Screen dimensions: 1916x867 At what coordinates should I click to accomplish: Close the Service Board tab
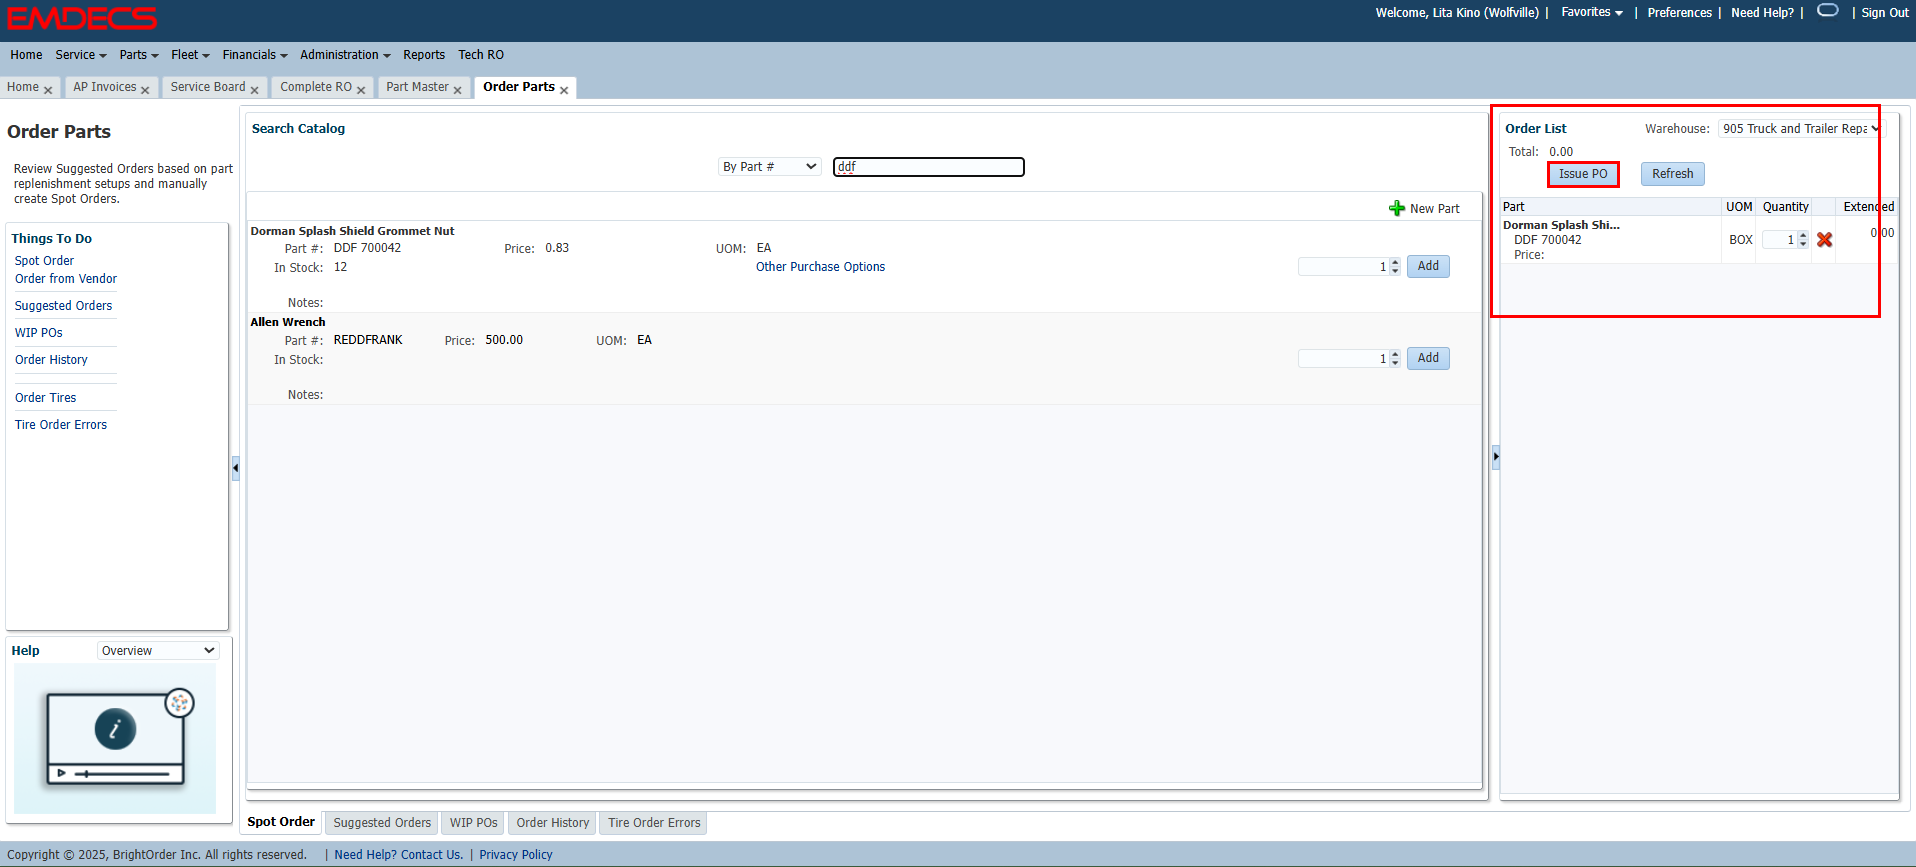[254, 90]
